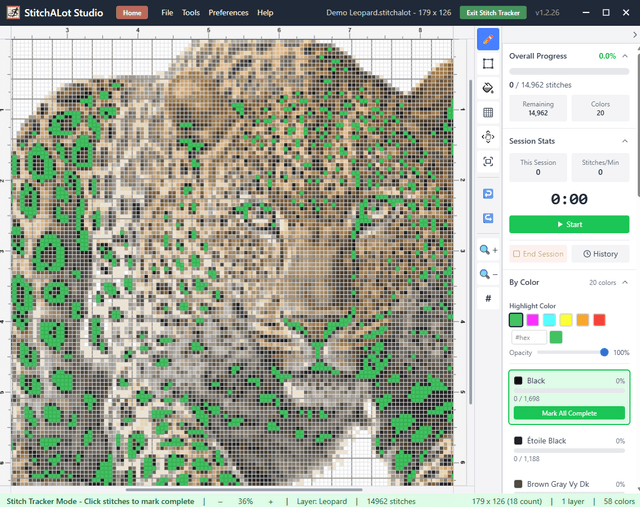The image size is (640, 507).
Task: Undo the last action
Action: click(x=488, y=193)
